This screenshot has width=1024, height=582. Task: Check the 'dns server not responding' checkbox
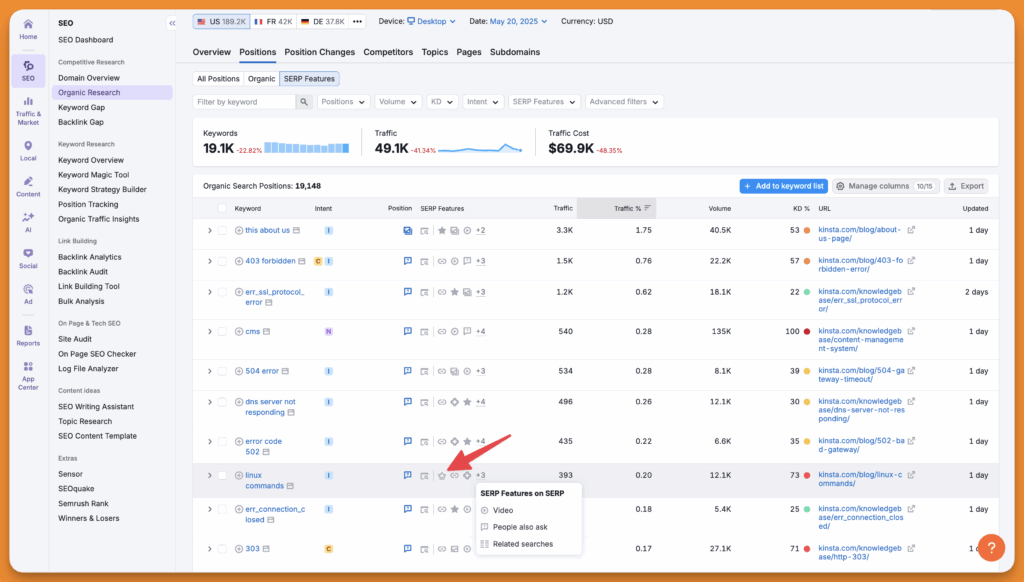pyautogui.click(x=222, y=402)
